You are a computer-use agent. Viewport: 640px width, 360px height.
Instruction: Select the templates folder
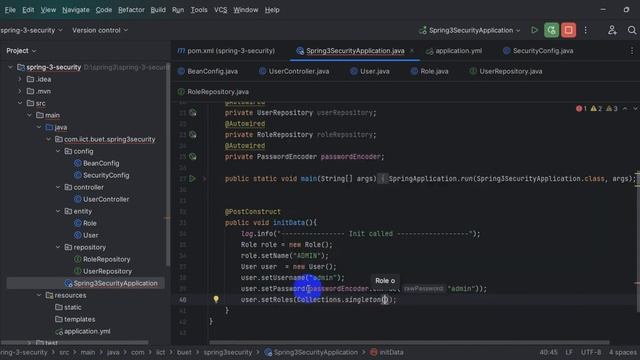pos(75,319)
